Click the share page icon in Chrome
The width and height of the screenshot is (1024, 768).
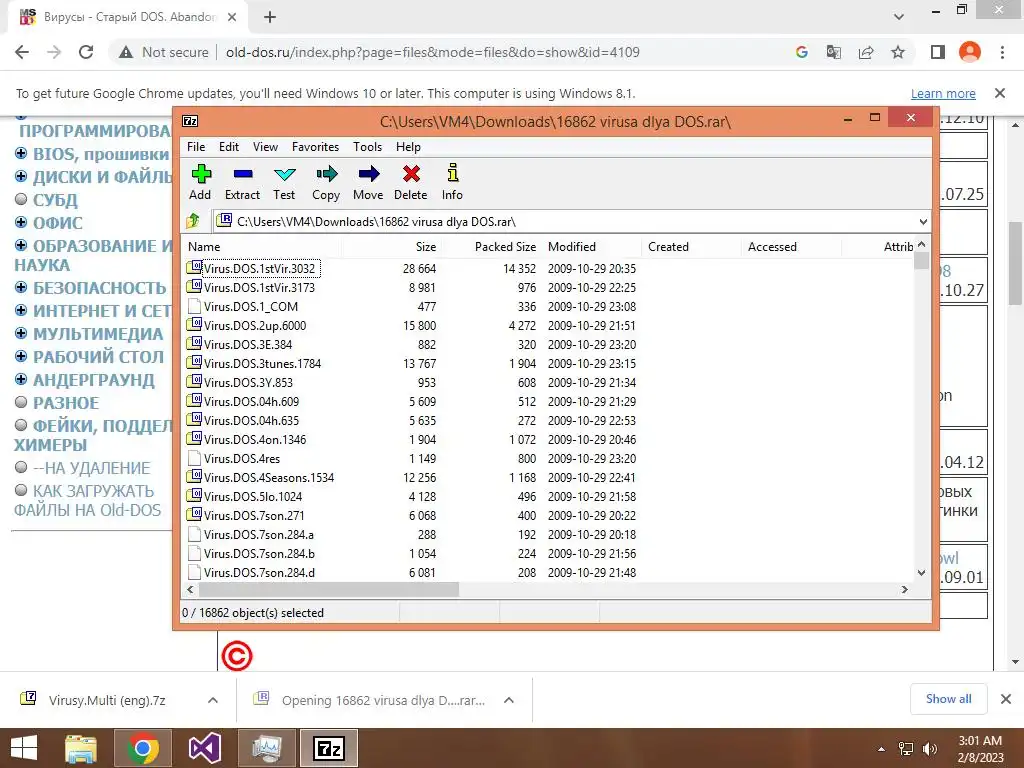click(866, 52)
